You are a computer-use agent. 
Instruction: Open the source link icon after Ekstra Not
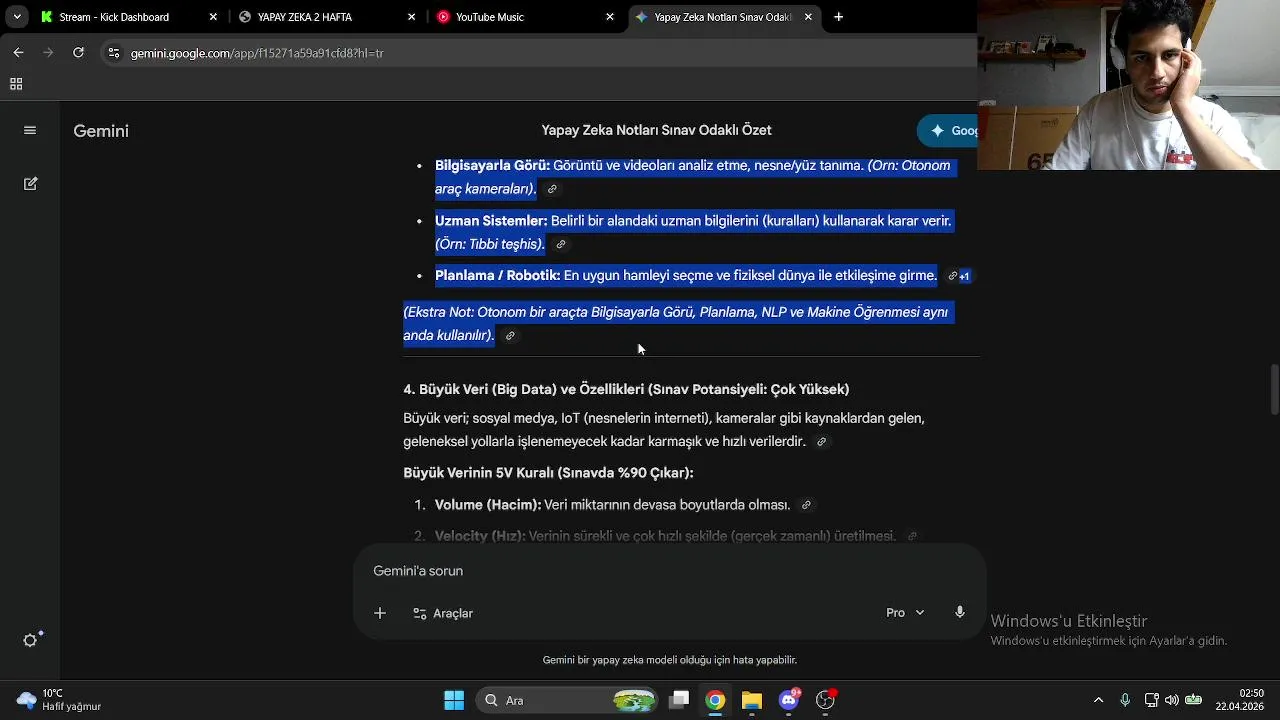tap(510, 336)
